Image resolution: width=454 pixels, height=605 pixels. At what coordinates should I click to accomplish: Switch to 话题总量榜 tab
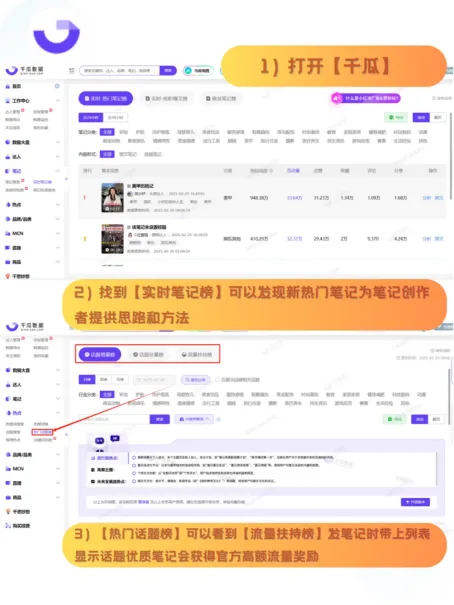click(x=148, y=354)
